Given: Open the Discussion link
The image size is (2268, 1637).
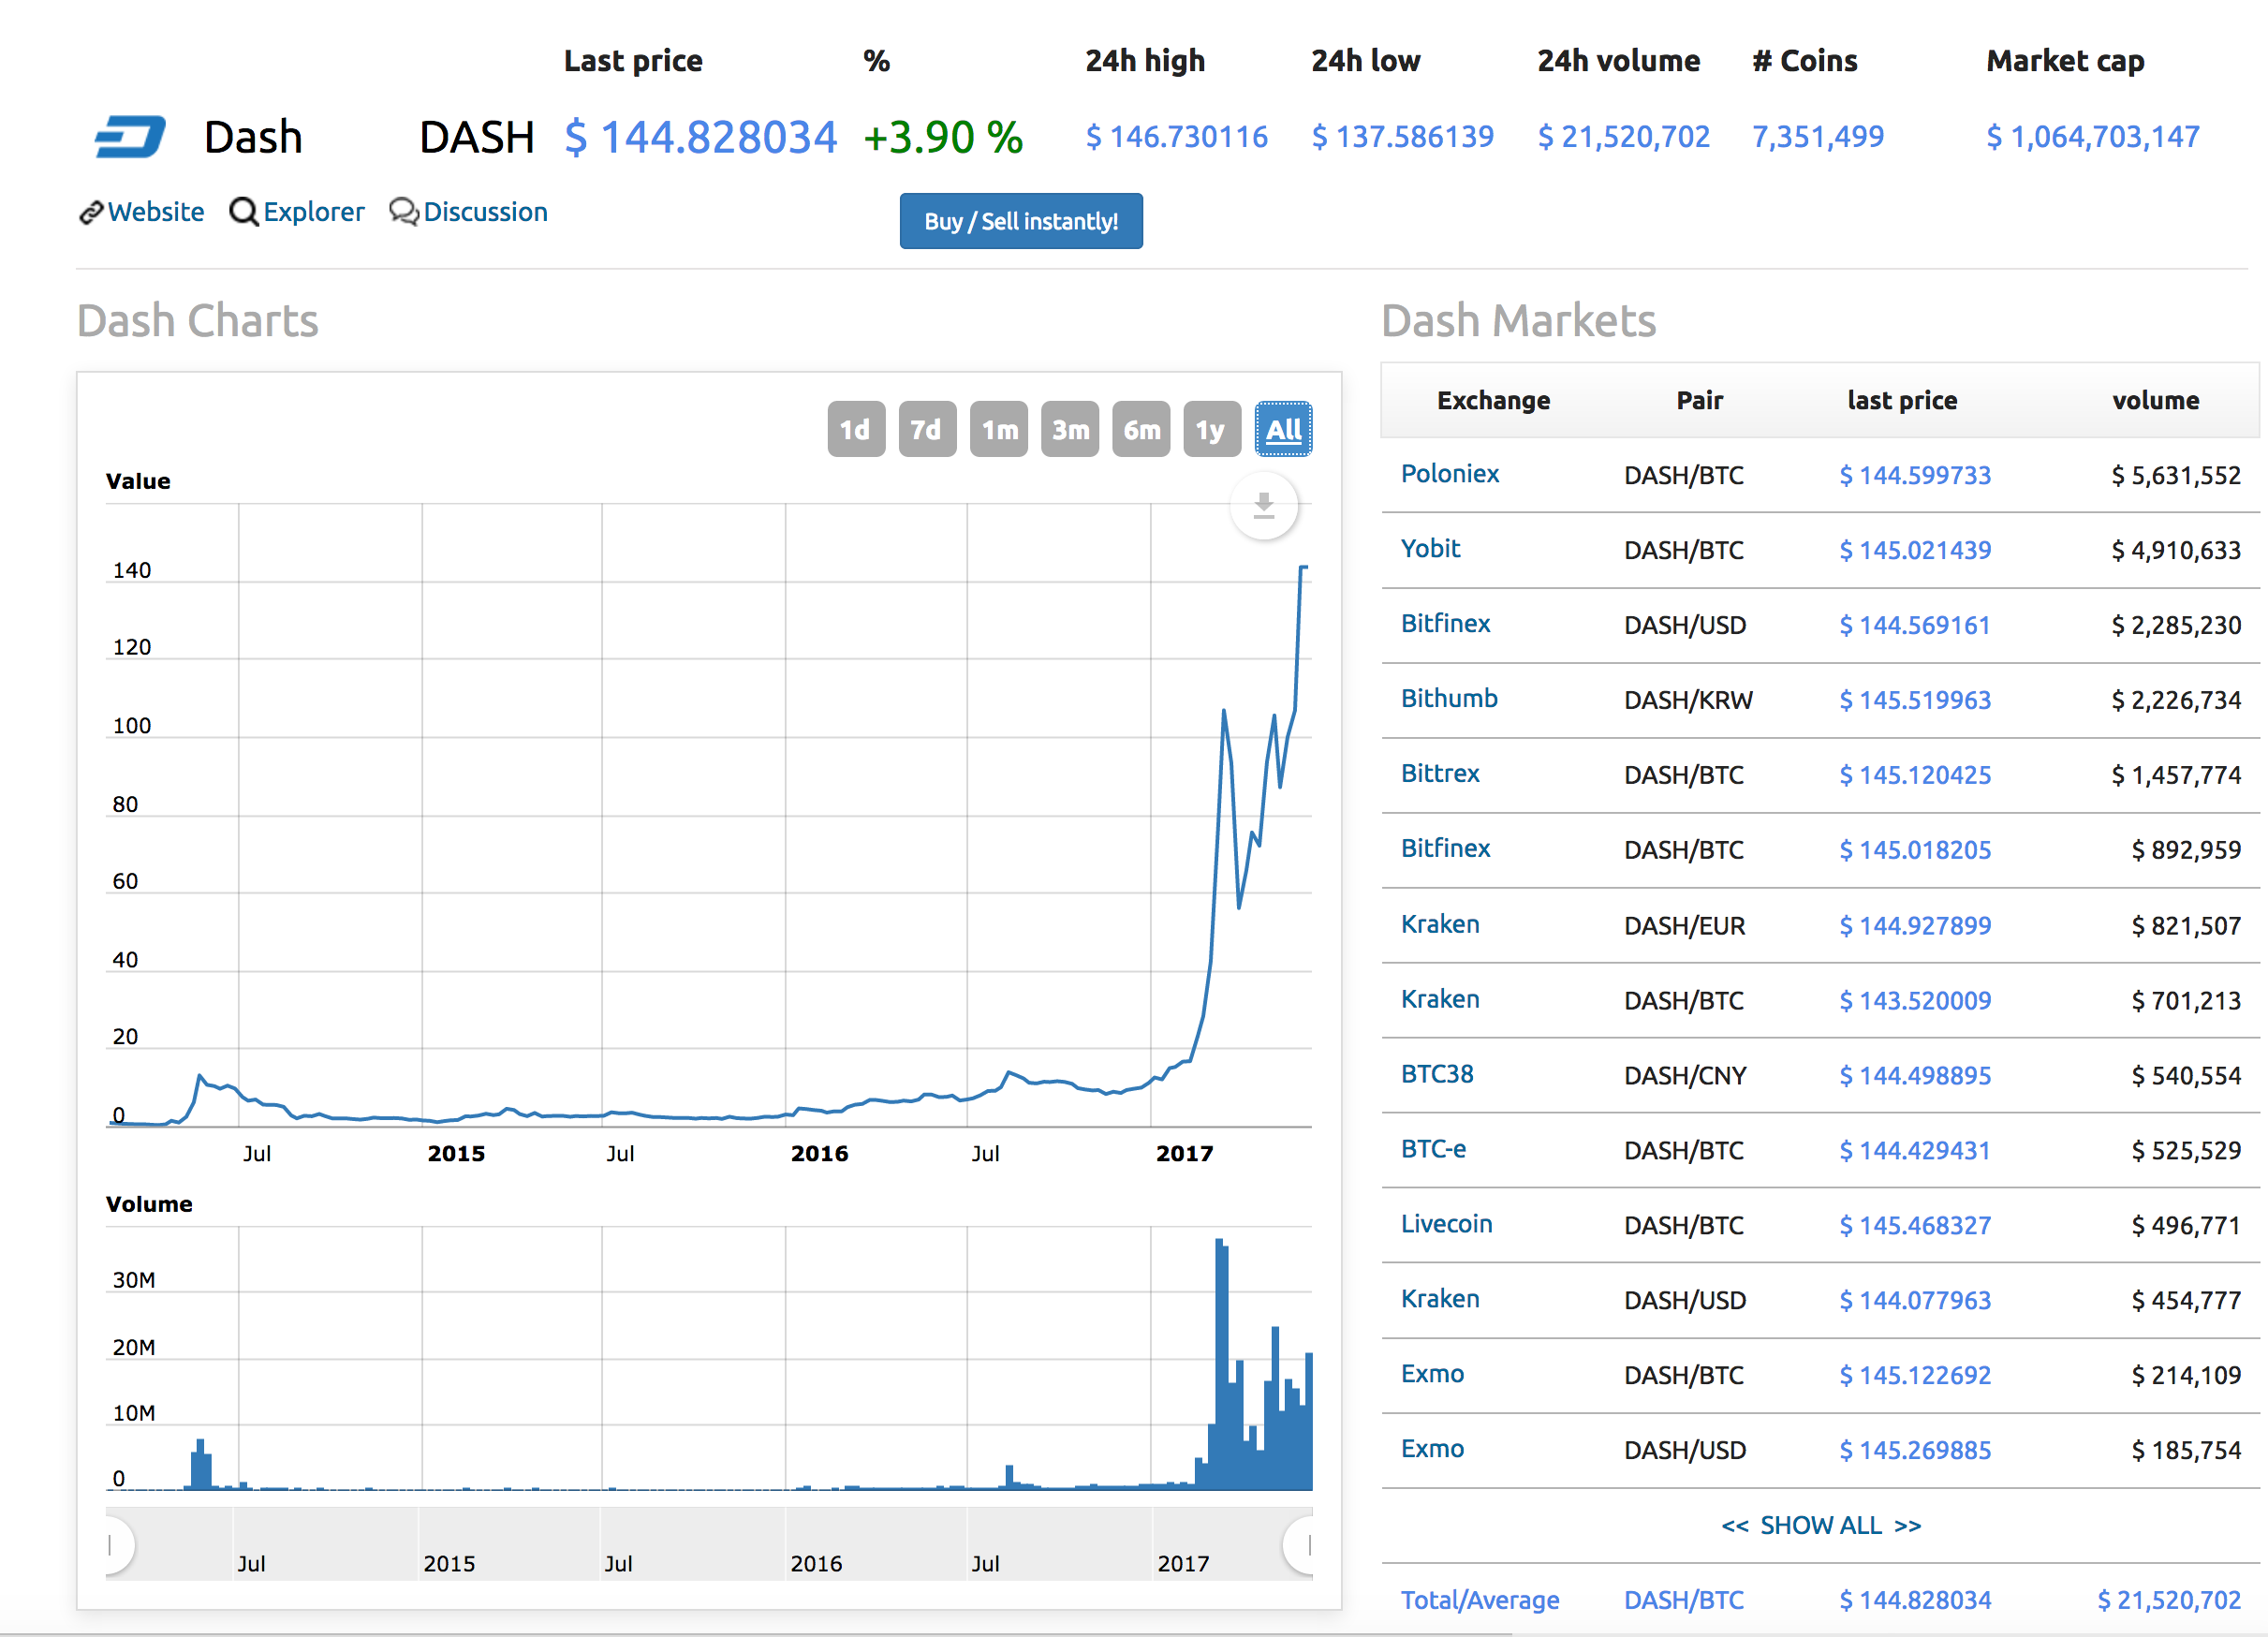Looking at the screenshot, I should pos(485,212).
